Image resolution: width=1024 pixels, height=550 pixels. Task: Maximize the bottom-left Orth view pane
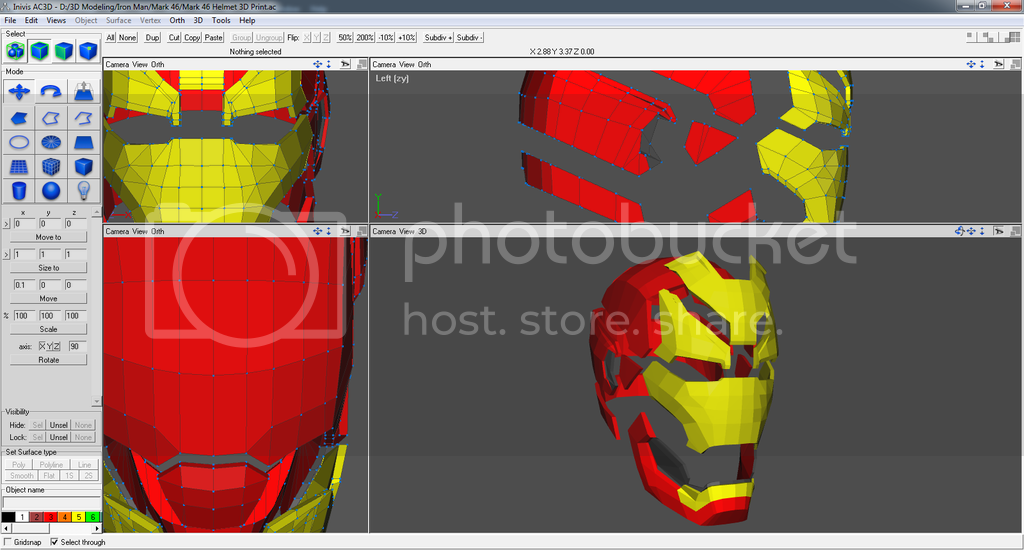[x=361, y=231]
